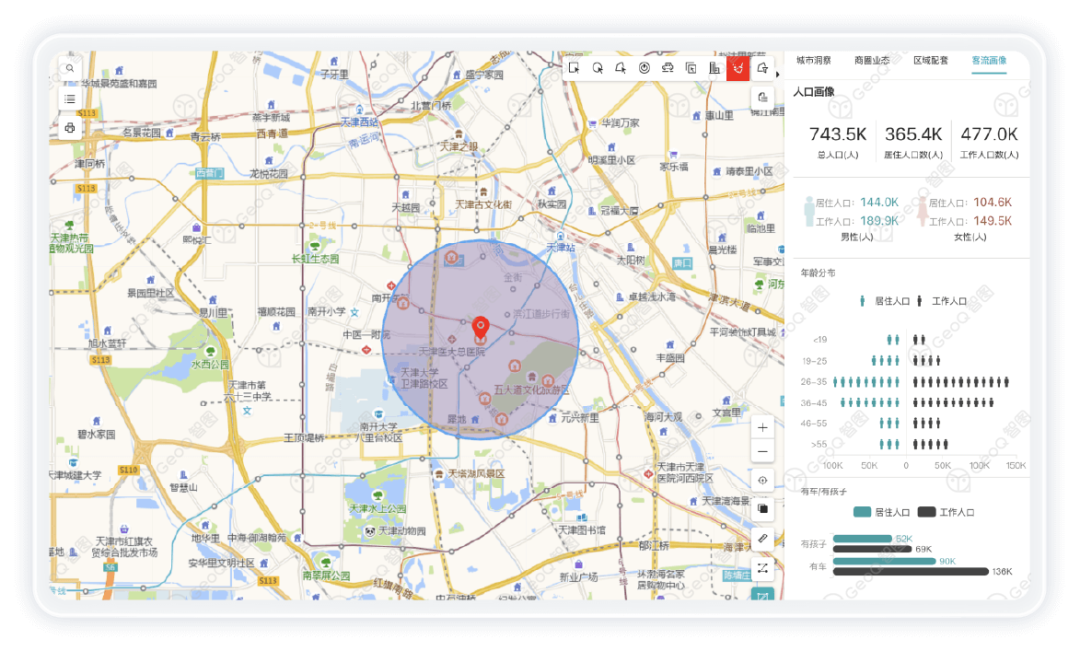Click the red location pin marker
Viewport: 1080px width, 651px height.
[x=480, y=327]
